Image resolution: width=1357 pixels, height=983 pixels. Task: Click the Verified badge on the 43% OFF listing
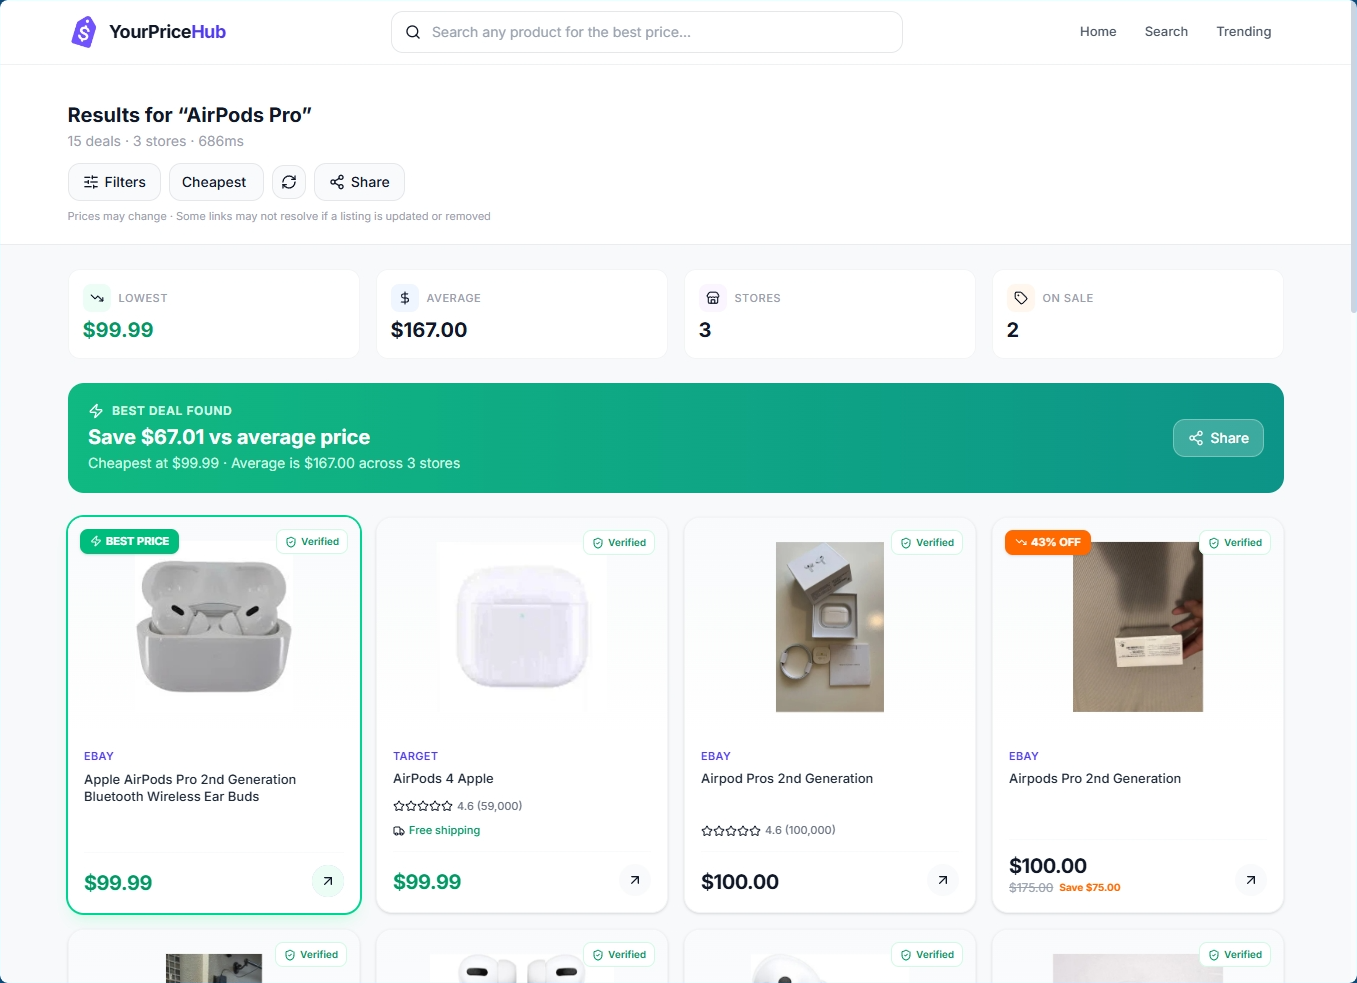[1235, 542]
